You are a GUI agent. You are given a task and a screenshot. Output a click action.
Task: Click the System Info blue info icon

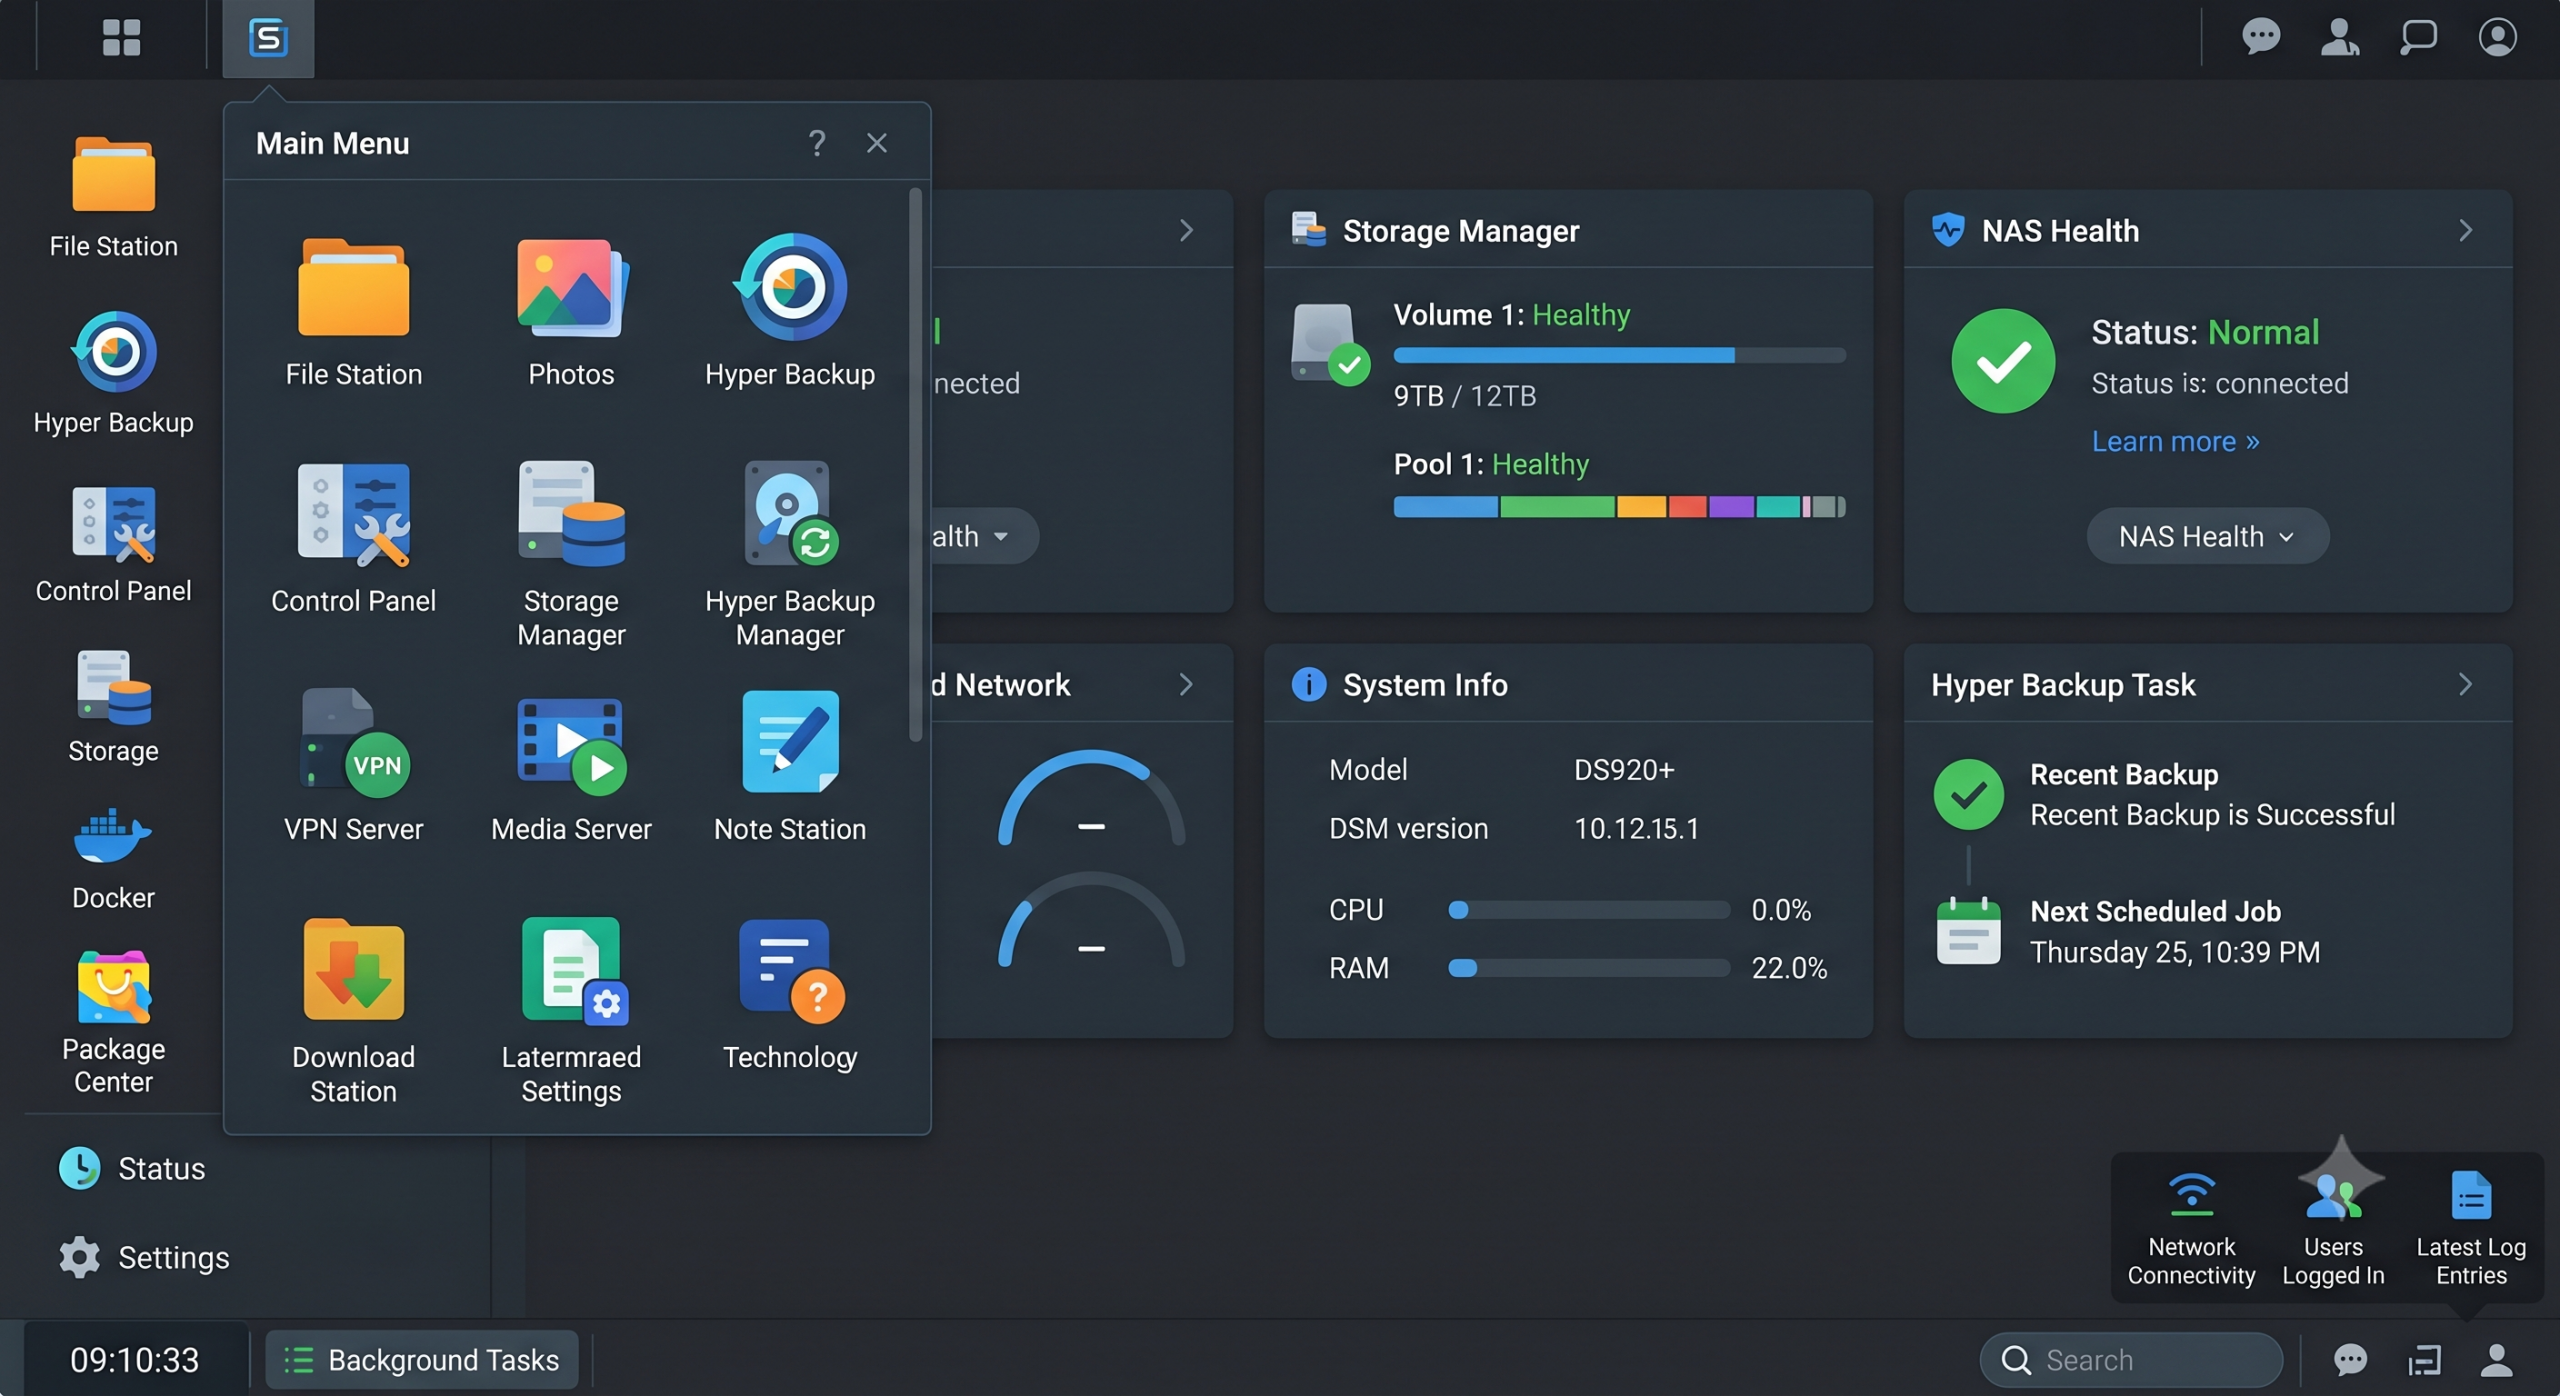pyautogui.click(x=1308, y=685)
